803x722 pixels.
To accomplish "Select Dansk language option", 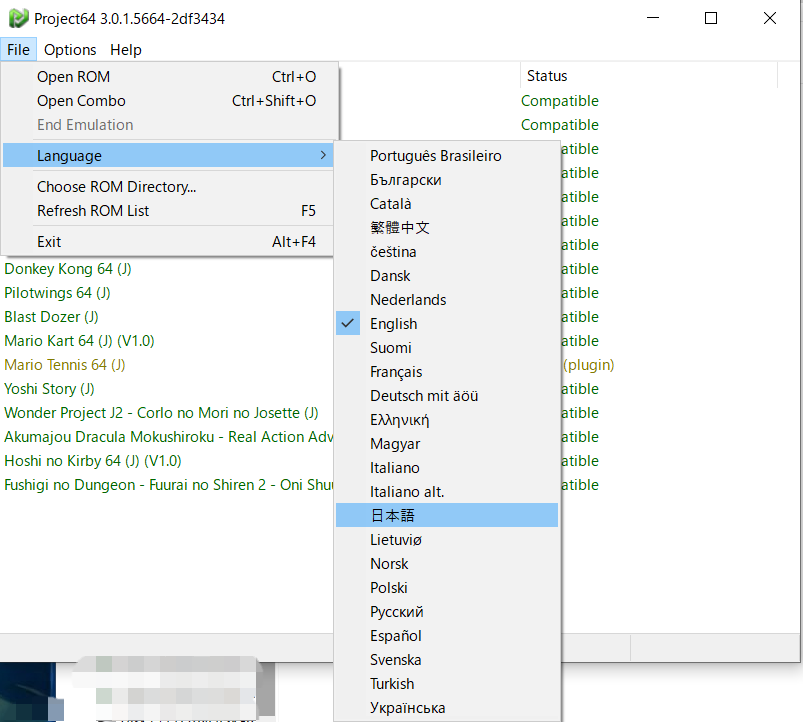I will click(x=447, y=276).
